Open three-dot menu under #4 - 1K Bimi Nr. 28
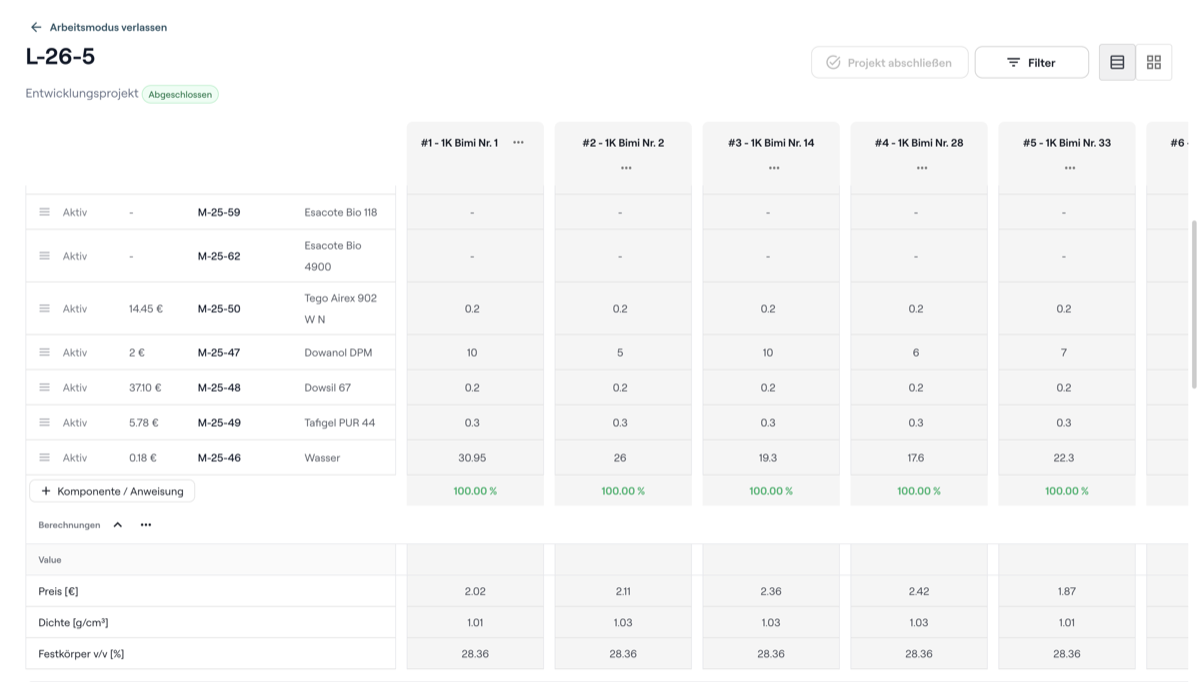The height and width of the screenshot is (682, 1200). 922,167
